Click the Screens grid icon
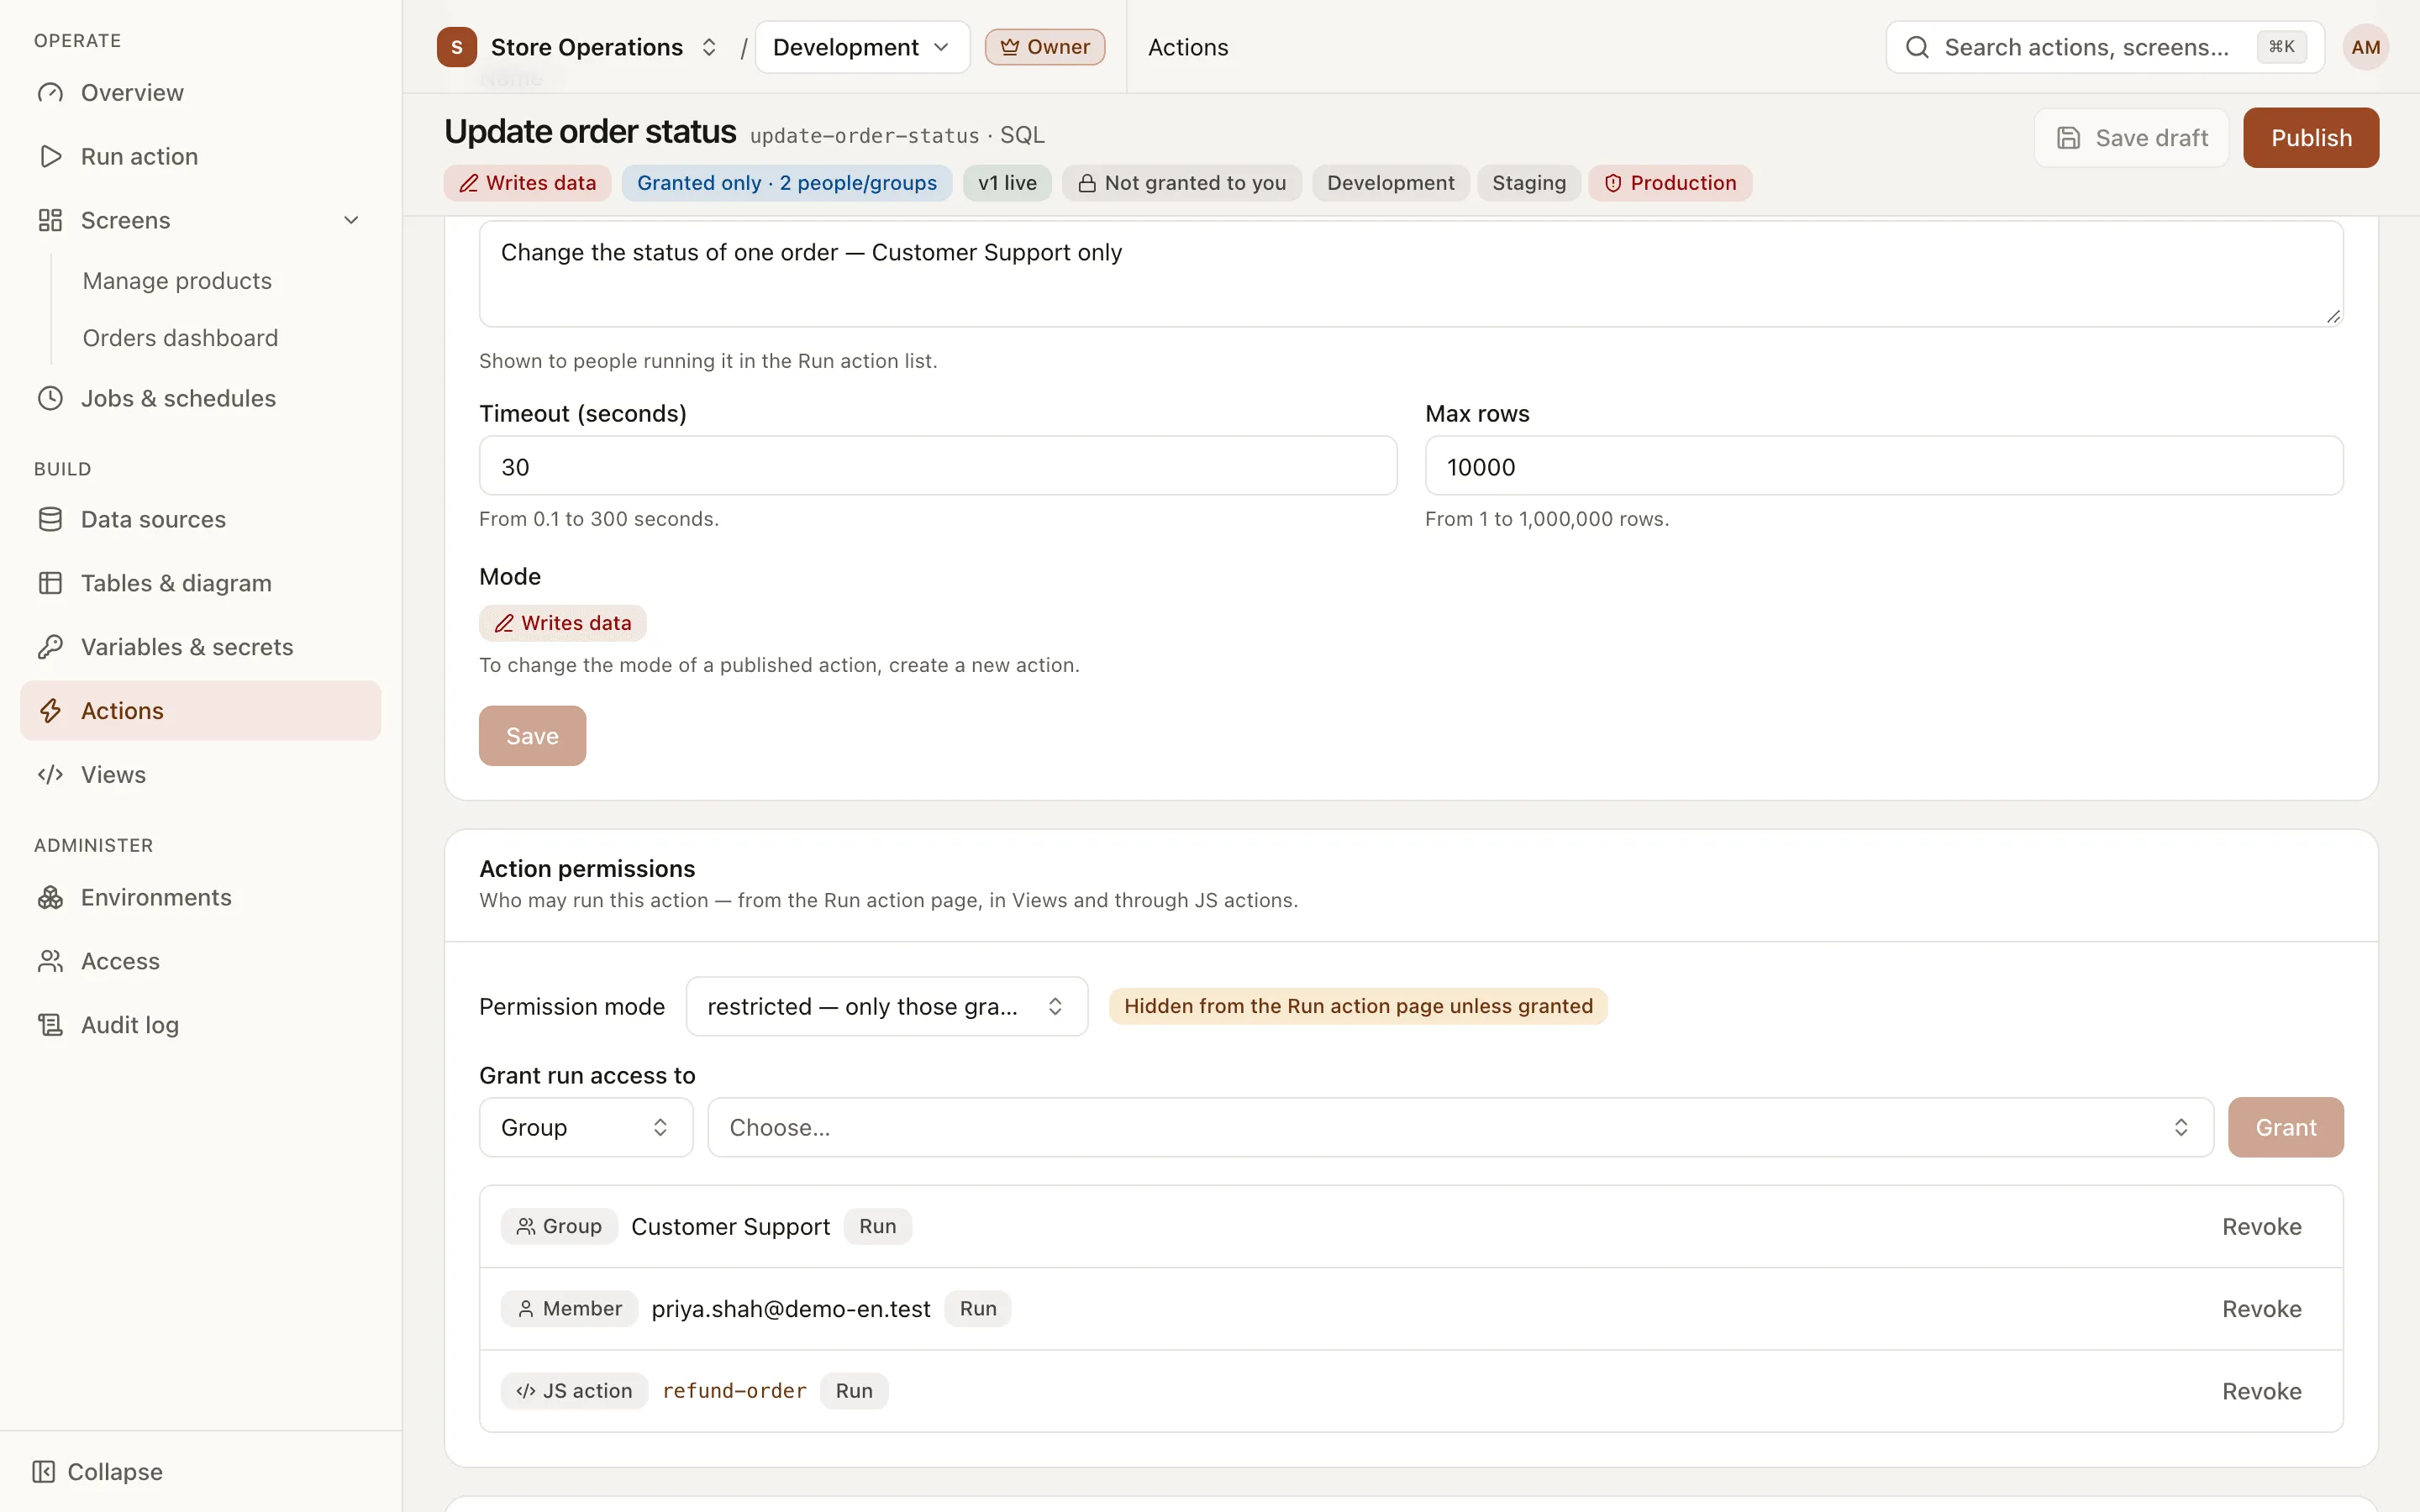Image resolution: width=2420 pixels, height=1512 pixels. click(50, 220)
